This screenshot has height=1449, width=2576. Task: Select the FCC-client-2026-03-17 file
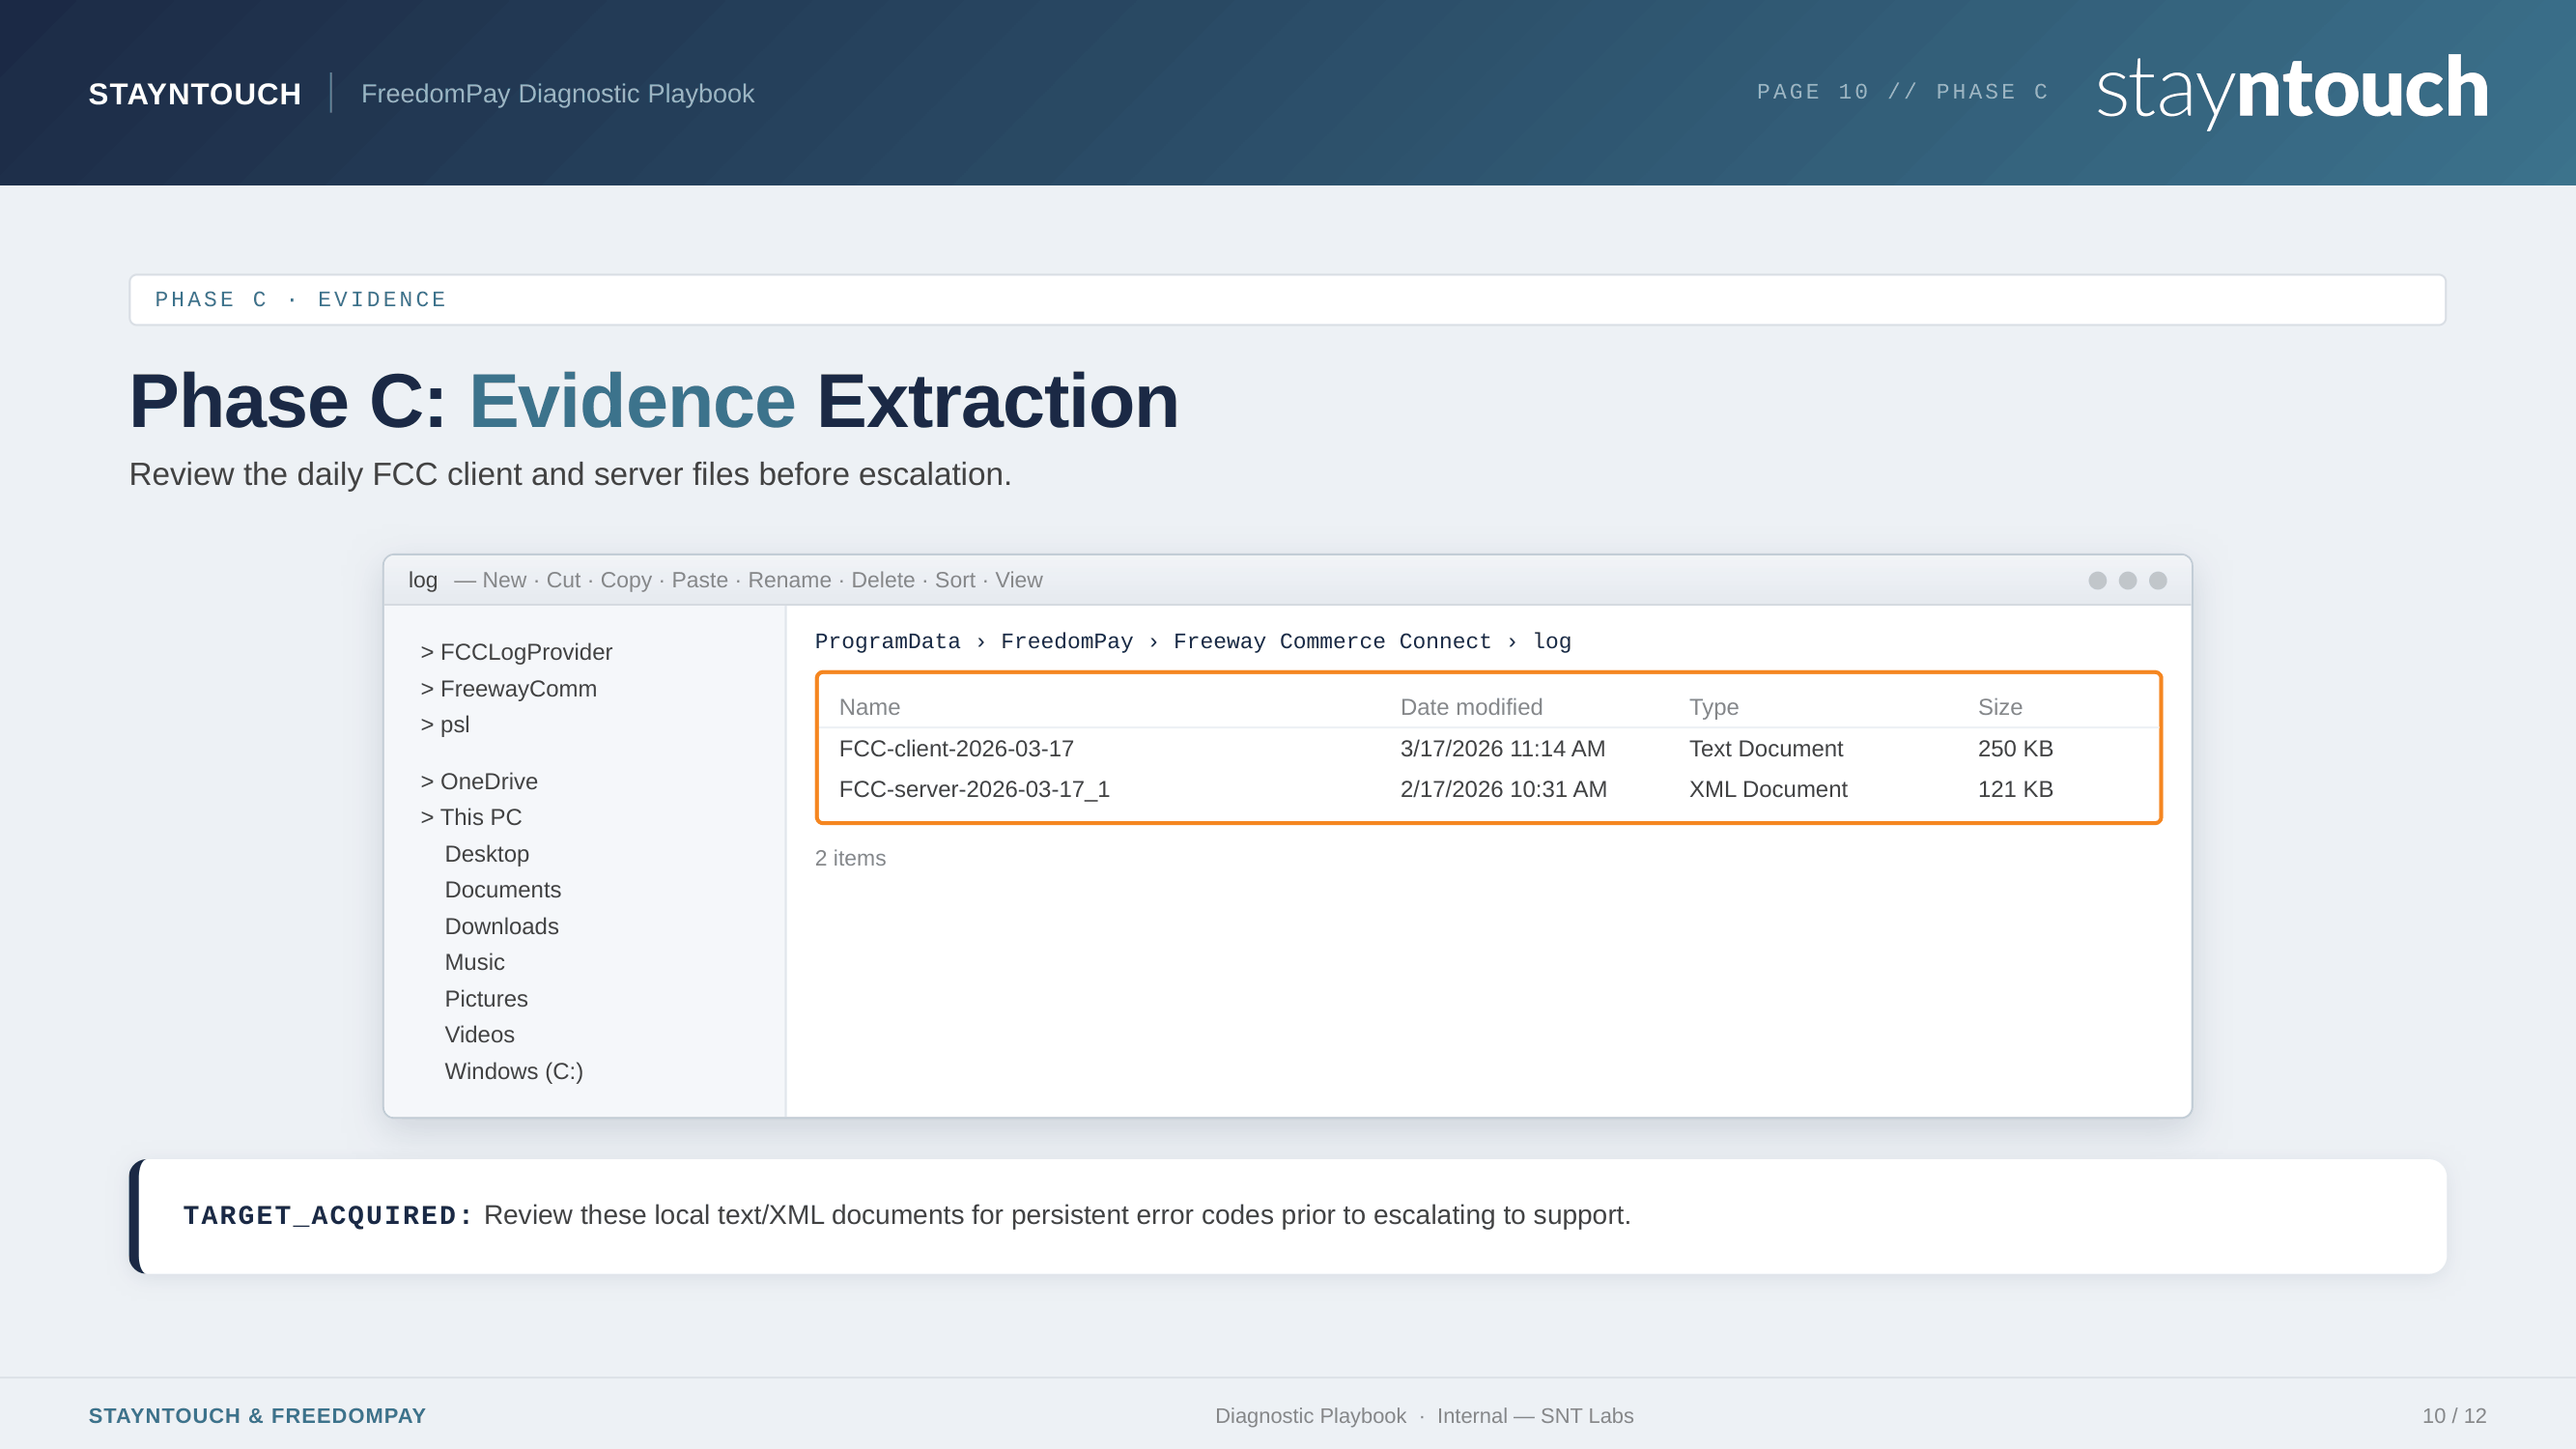(956, 749)
